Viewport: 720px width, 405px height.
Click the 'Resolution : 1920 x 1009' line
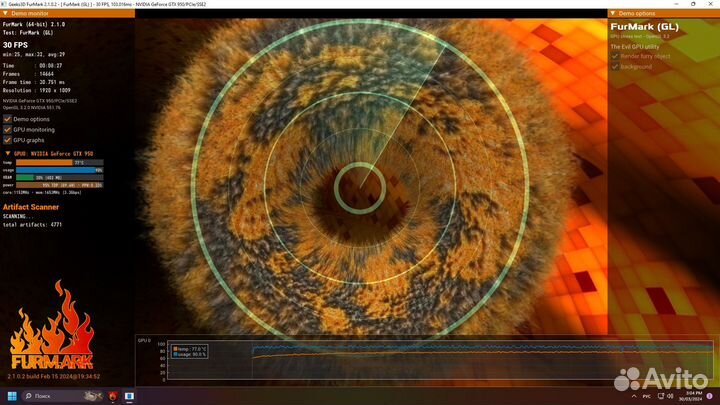click(37, 90)
